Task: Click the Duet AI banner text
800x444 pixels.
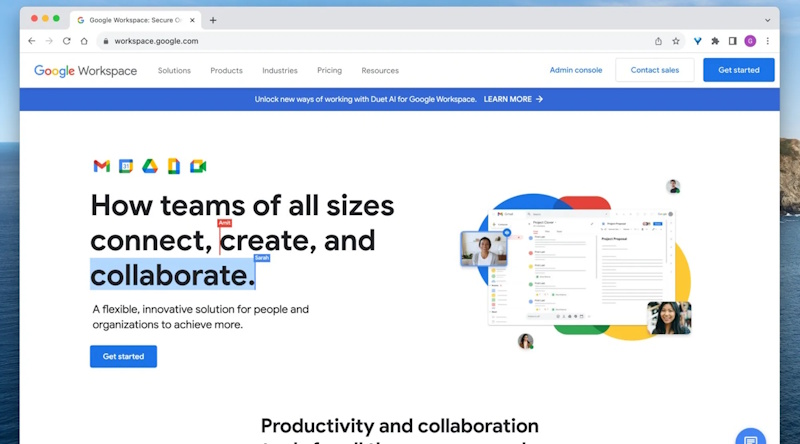Action: pos(365,99)
